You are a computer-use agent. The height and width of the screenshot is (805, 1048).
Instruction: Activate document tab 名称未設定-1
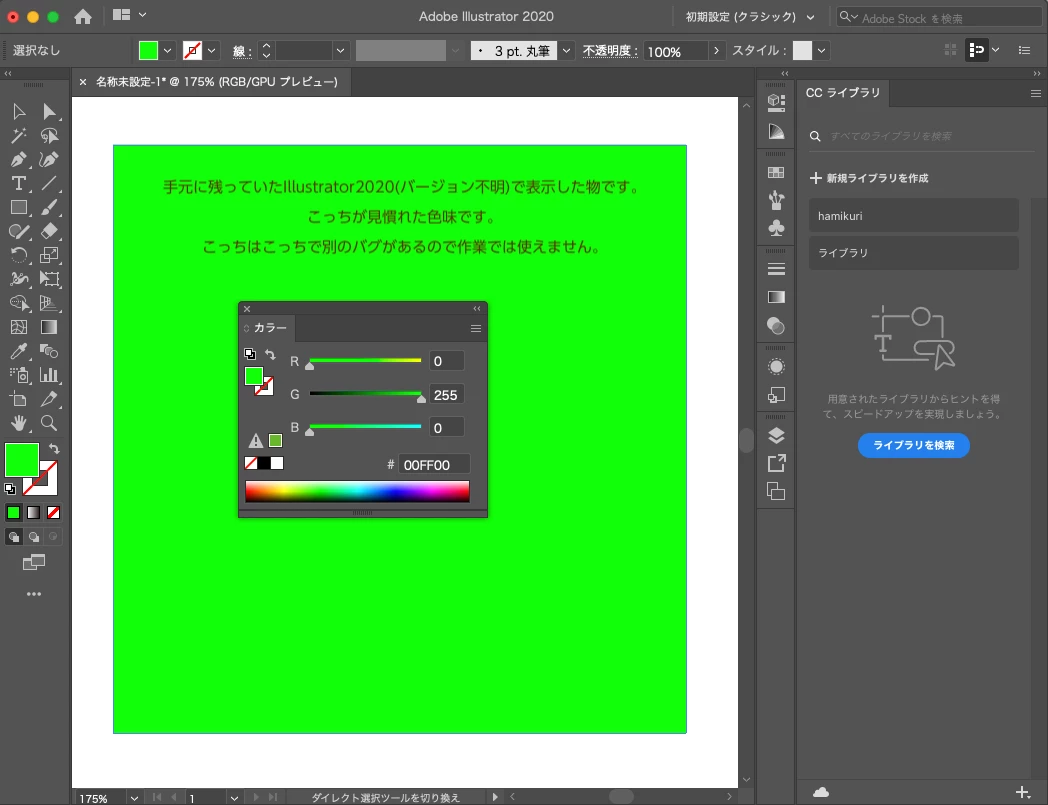[217, 82]
